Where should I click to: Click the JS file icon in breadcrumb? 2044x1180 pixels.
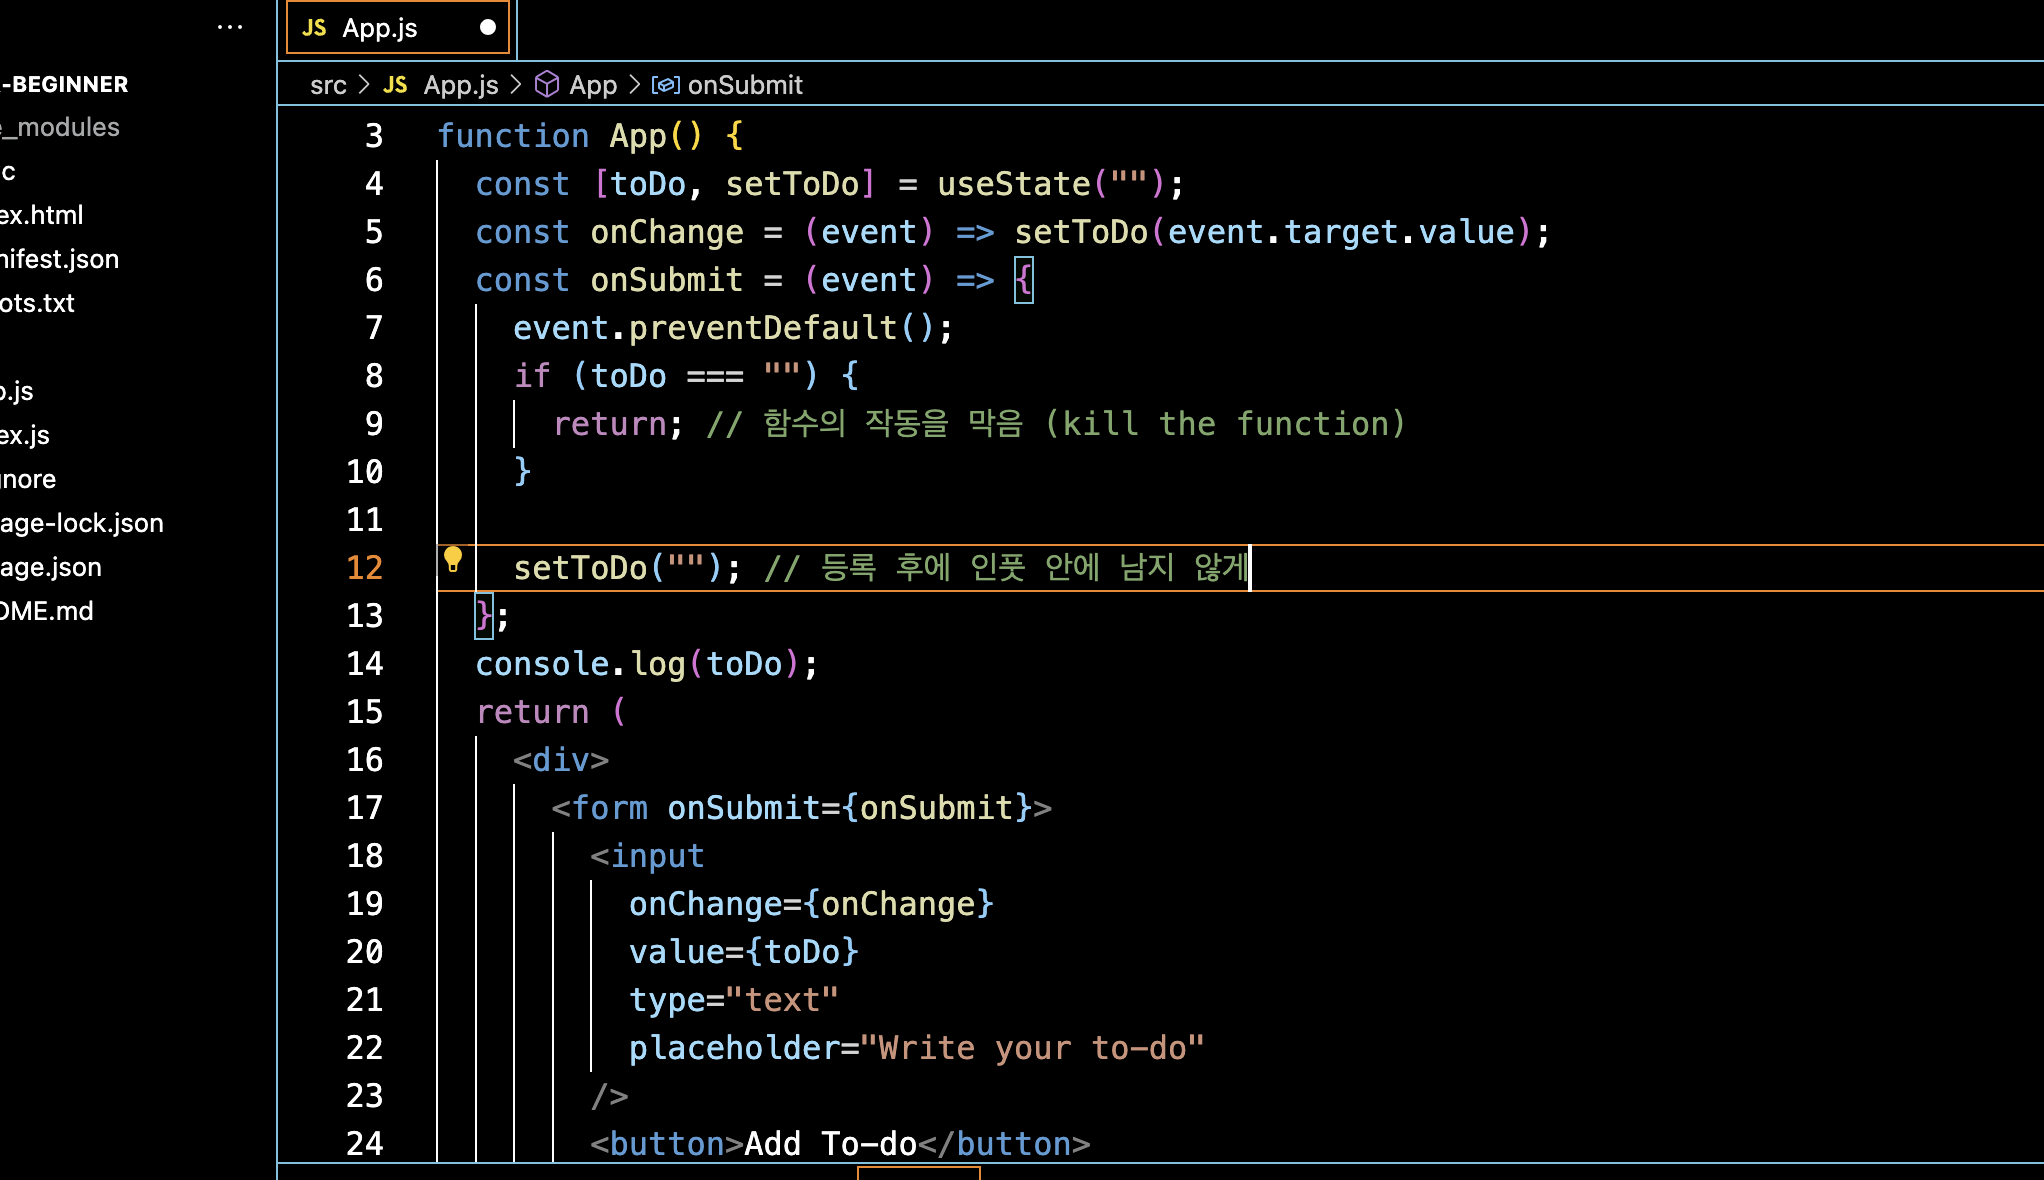[x=395, y=85]
